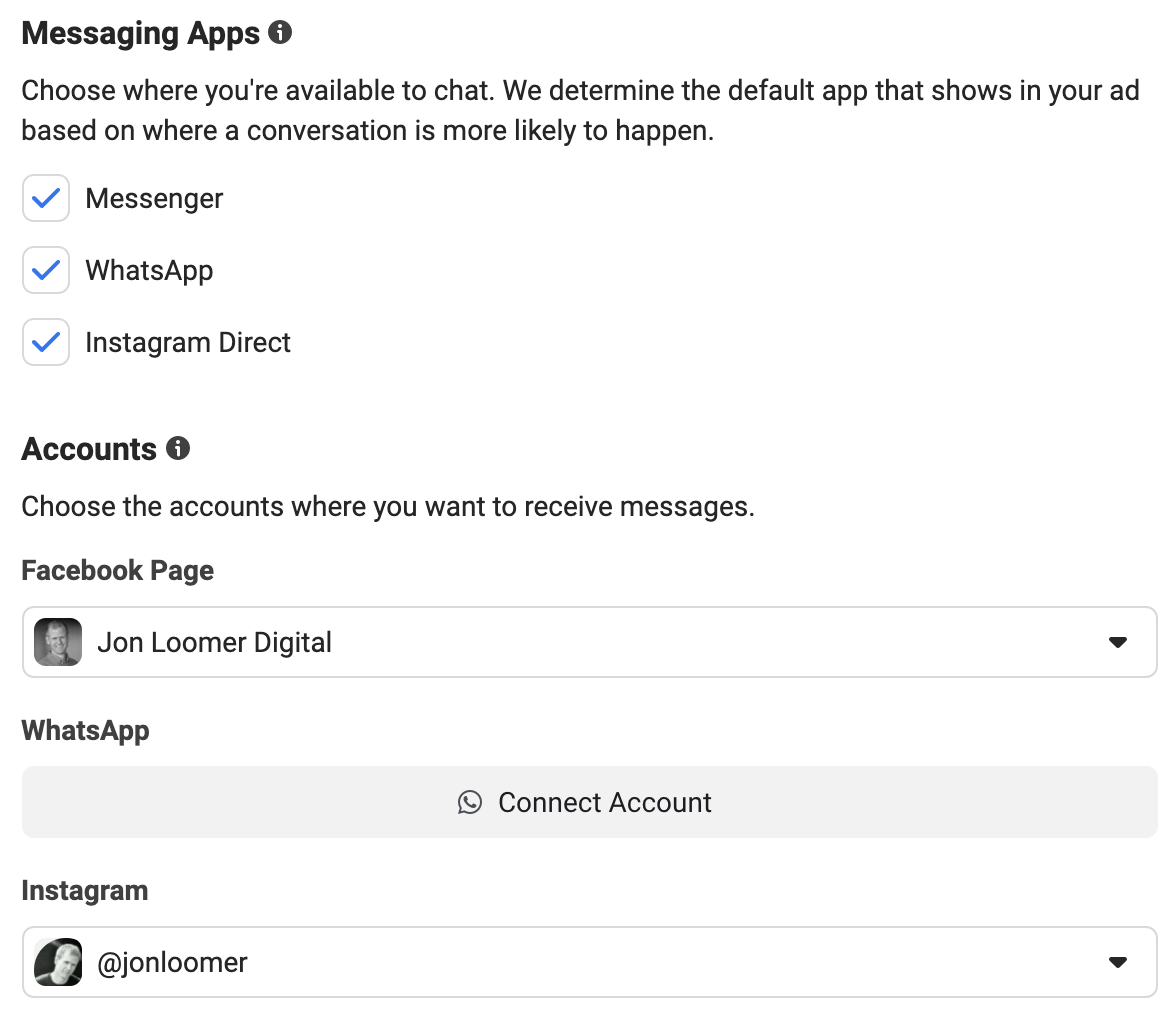Uncheck the WhatsApp checkbox

point(46,269)
